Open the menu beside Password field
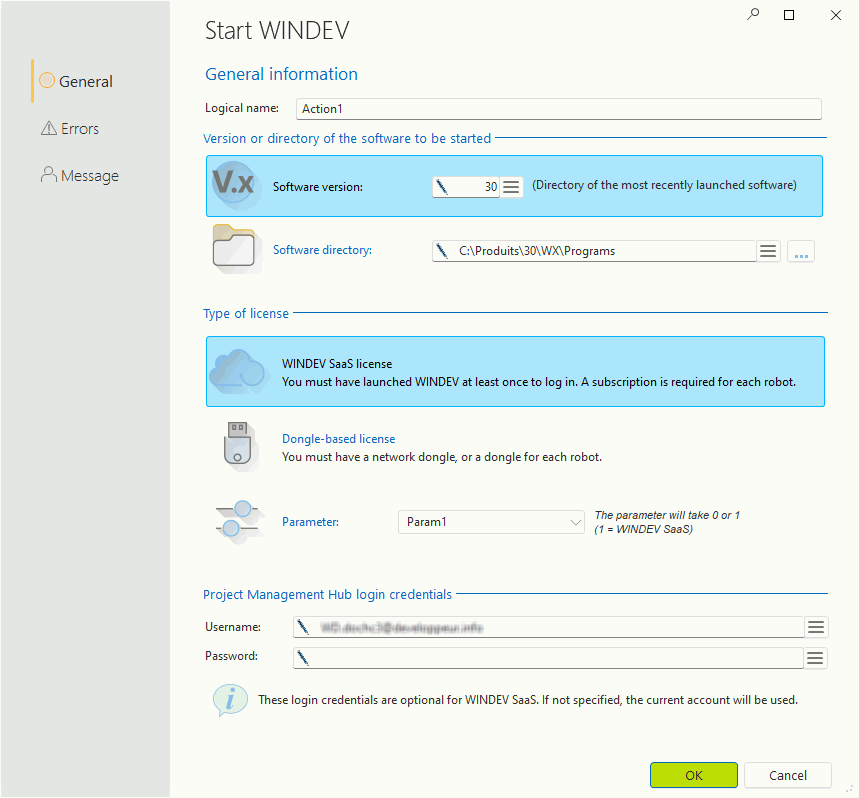This screenshot has height=798, width=859. 815,658
